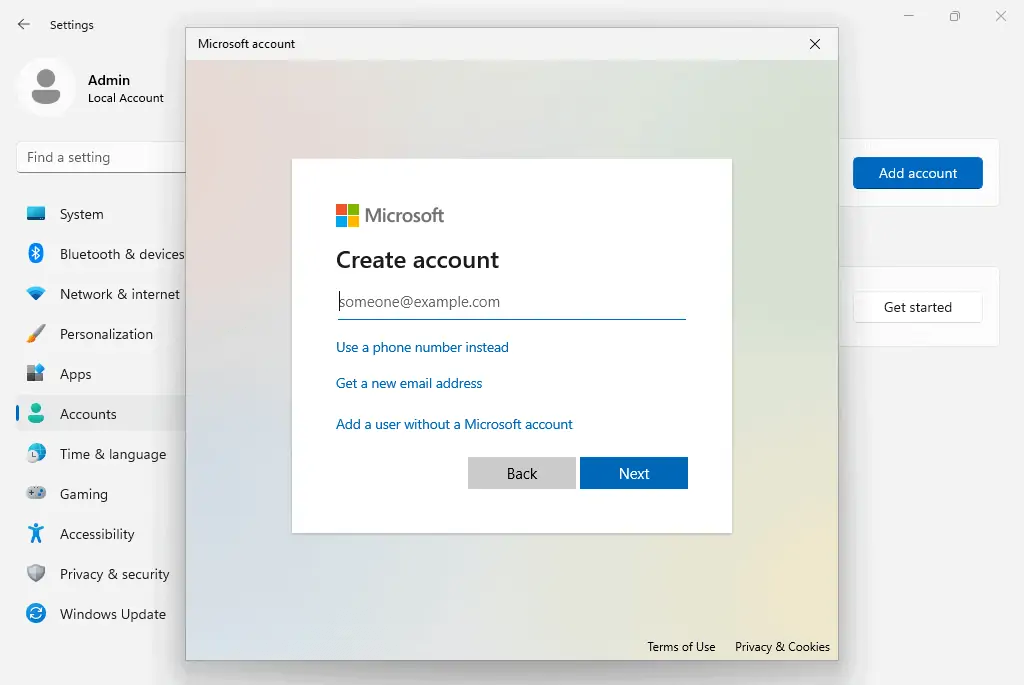Open the Terms of Use link
This screenshot has height=685, width=1024.
pyautogui.click(x=681, y=646)
